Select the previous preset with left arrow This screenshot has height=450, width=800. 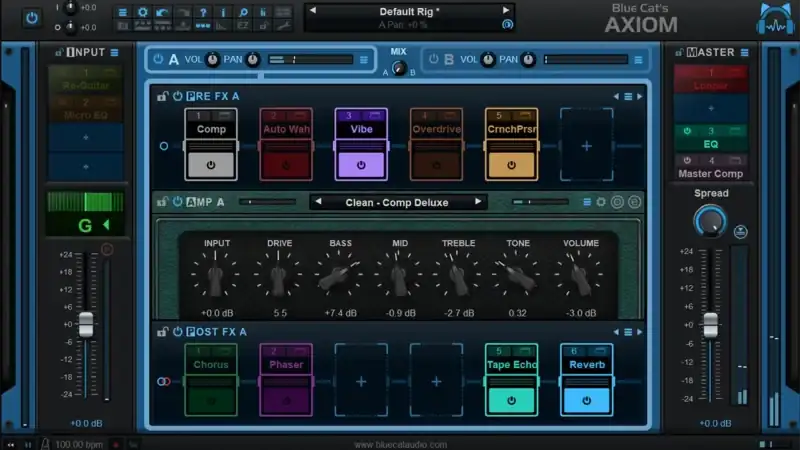313,10
